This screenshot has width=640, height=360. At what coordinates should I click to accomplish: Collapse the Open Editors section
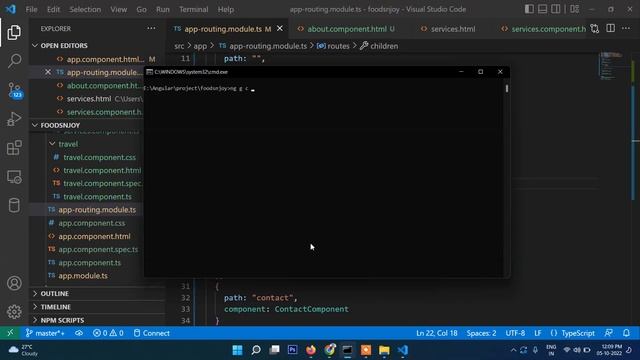(x=64, y=45)
